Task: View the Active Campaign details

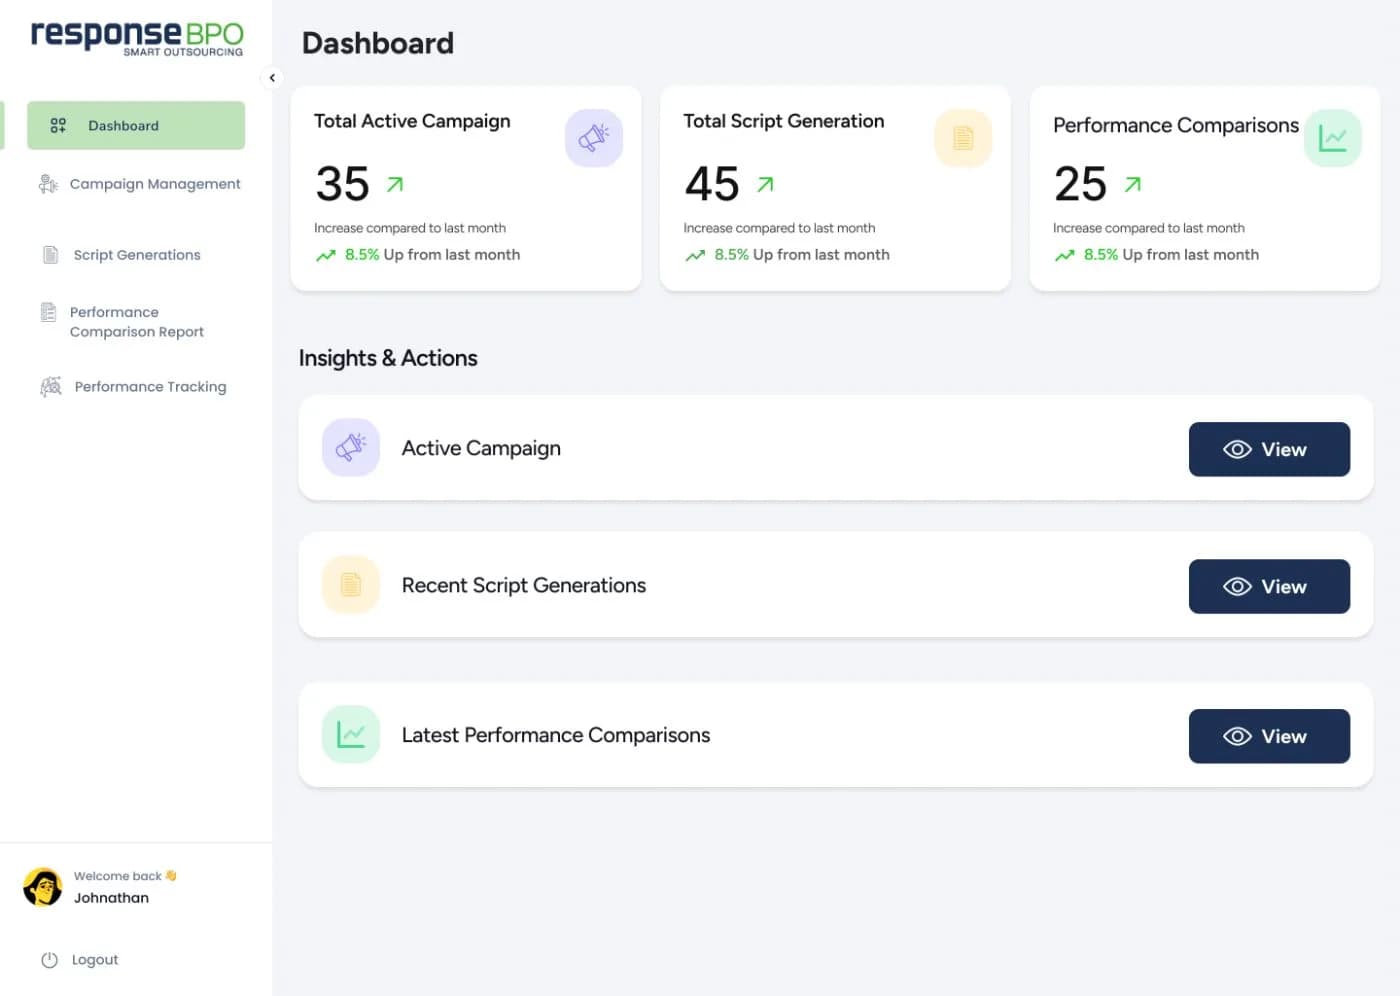Action: click(x=1269, y=449)
